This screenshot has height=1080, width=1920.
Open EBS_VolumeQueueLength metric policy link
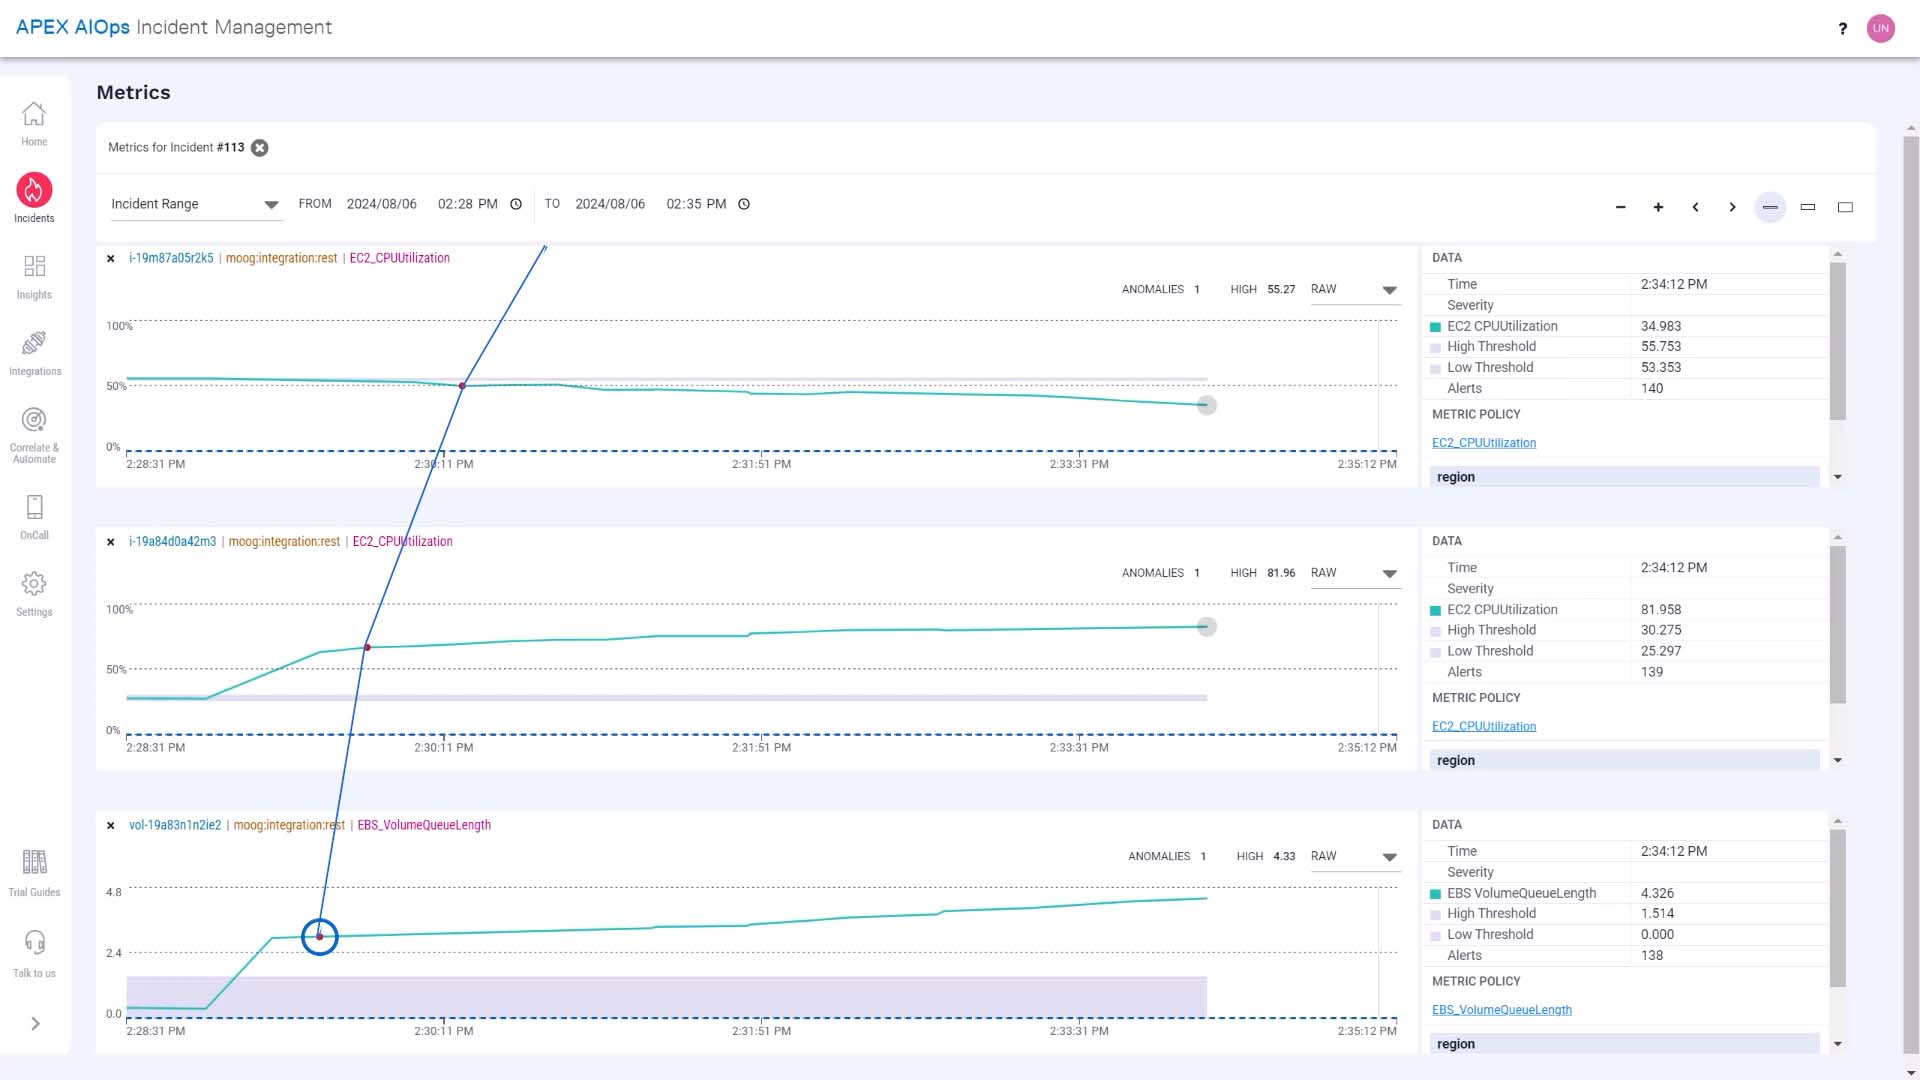click(1502, 1010)
